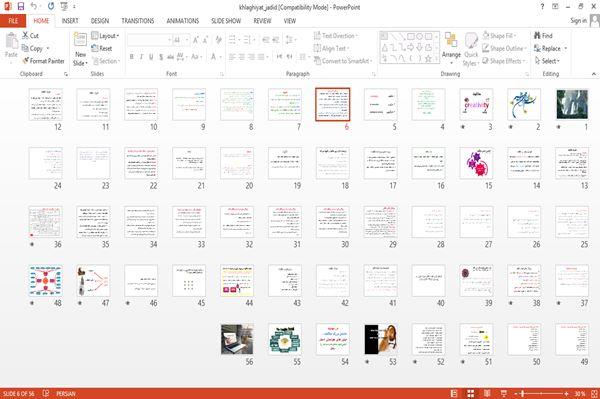Screen dimensions: 600x399
Task: Expand the Layout dropdown
Action: click(105, 36)
